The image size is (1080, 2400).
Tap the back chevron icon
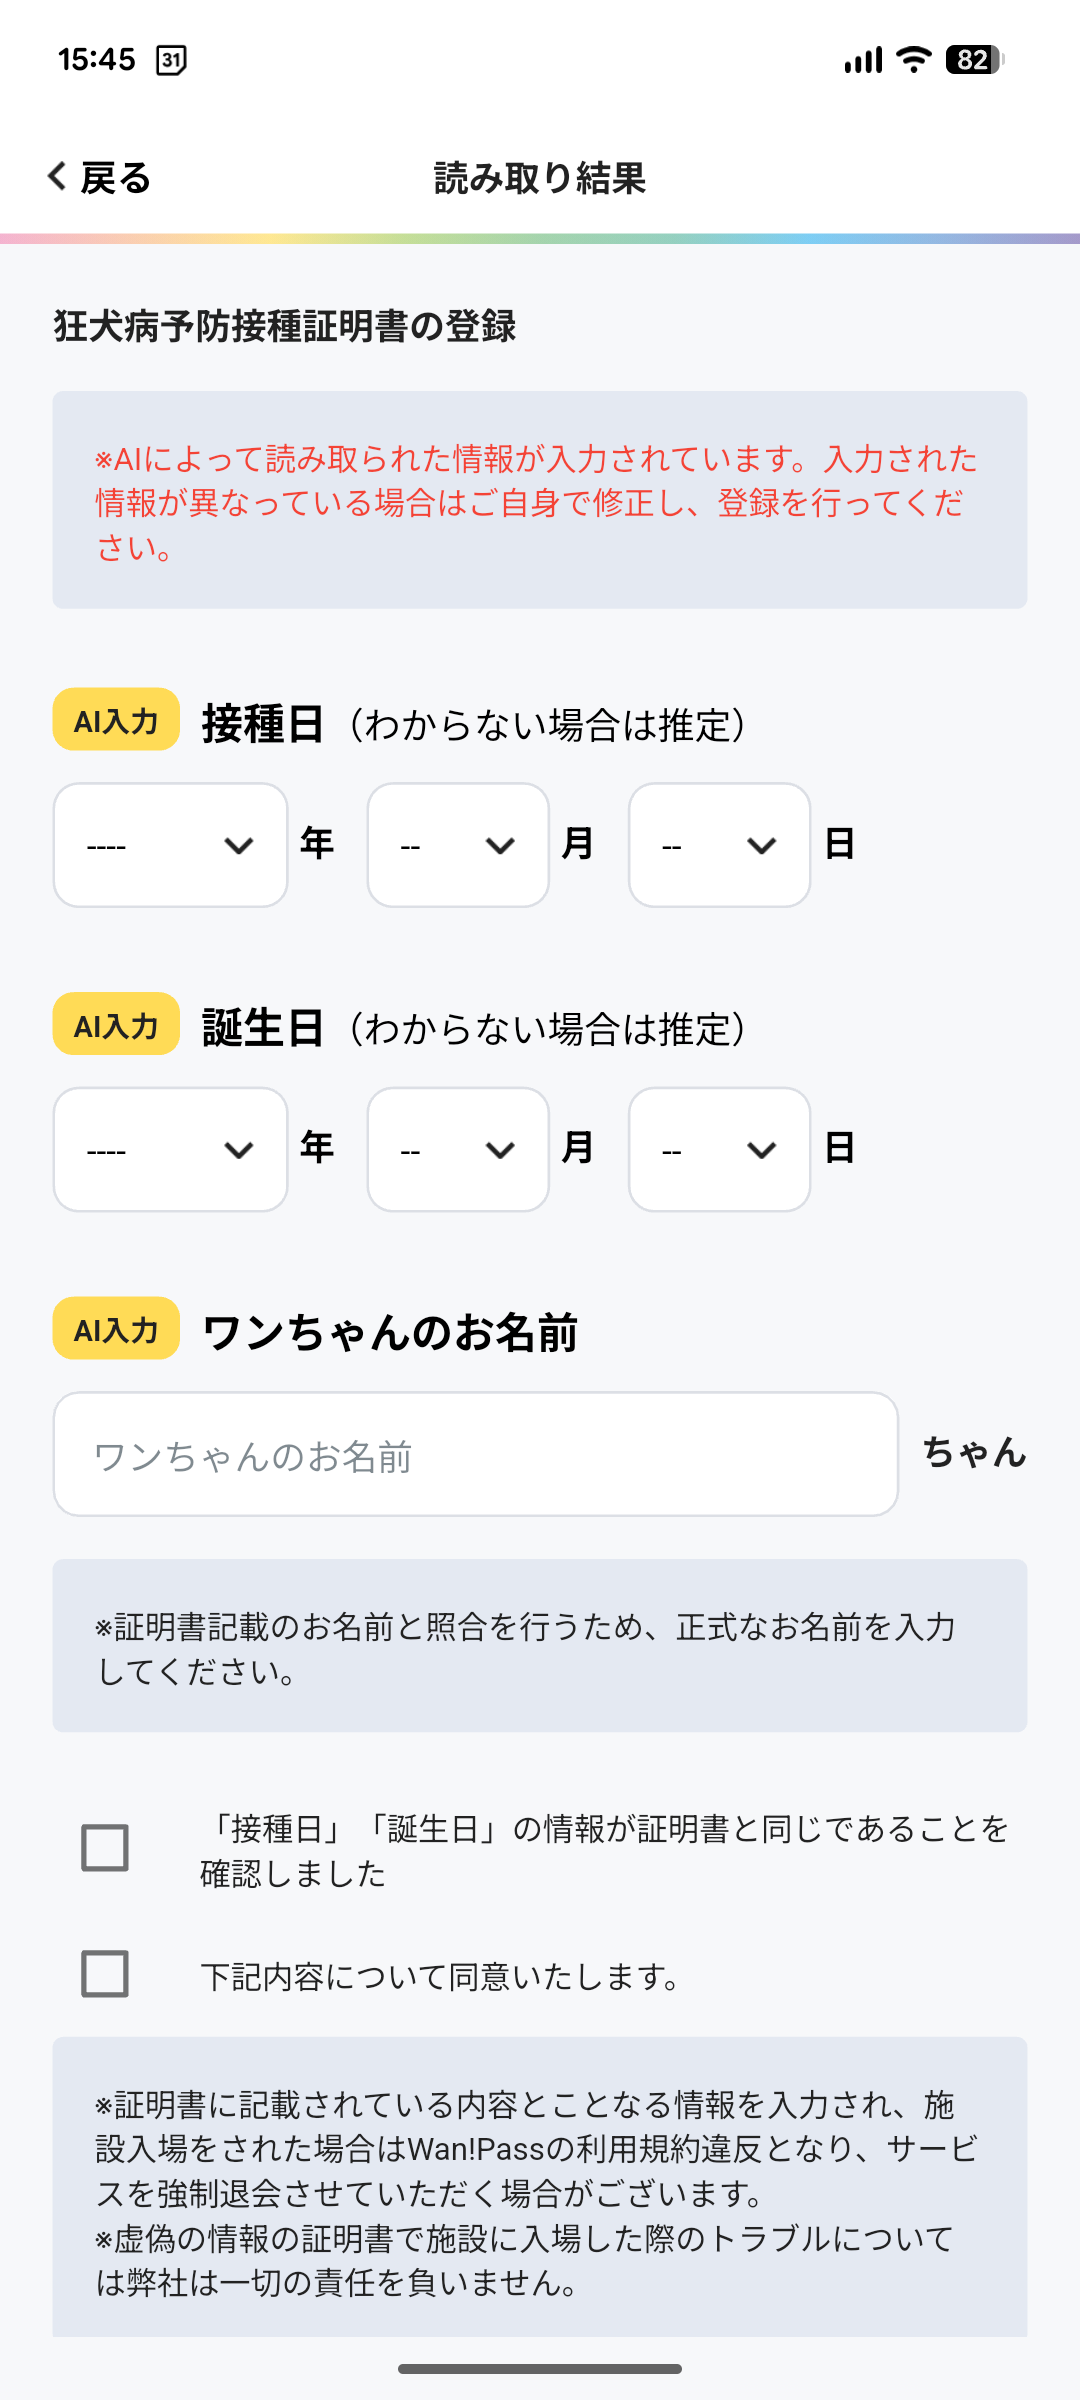point(58,177)
